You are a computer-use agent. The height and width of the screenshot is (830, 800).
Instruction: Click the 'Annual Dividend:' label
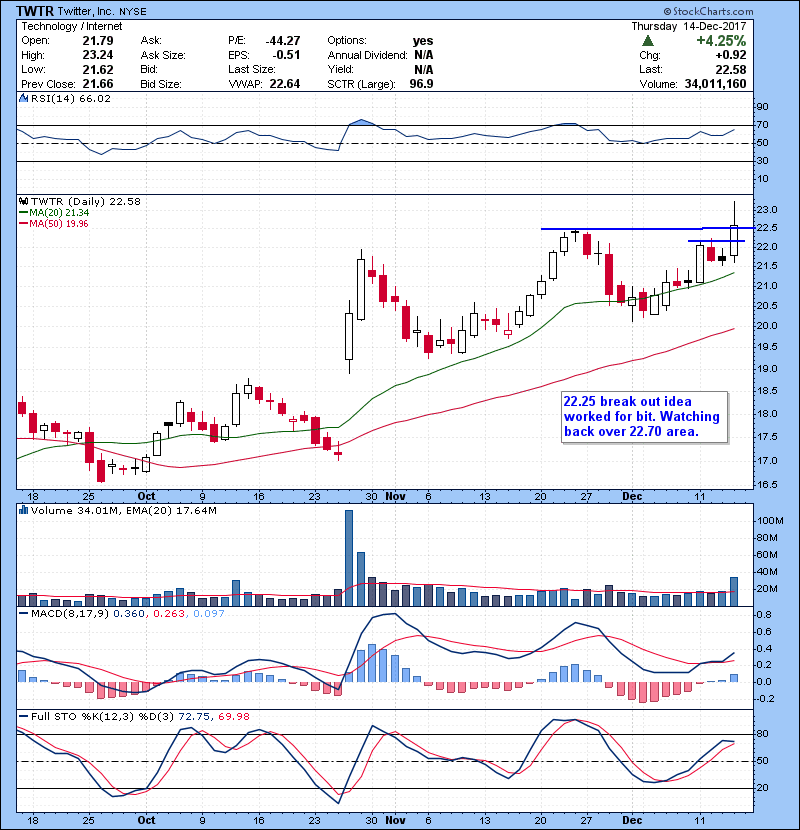point(367,55)
